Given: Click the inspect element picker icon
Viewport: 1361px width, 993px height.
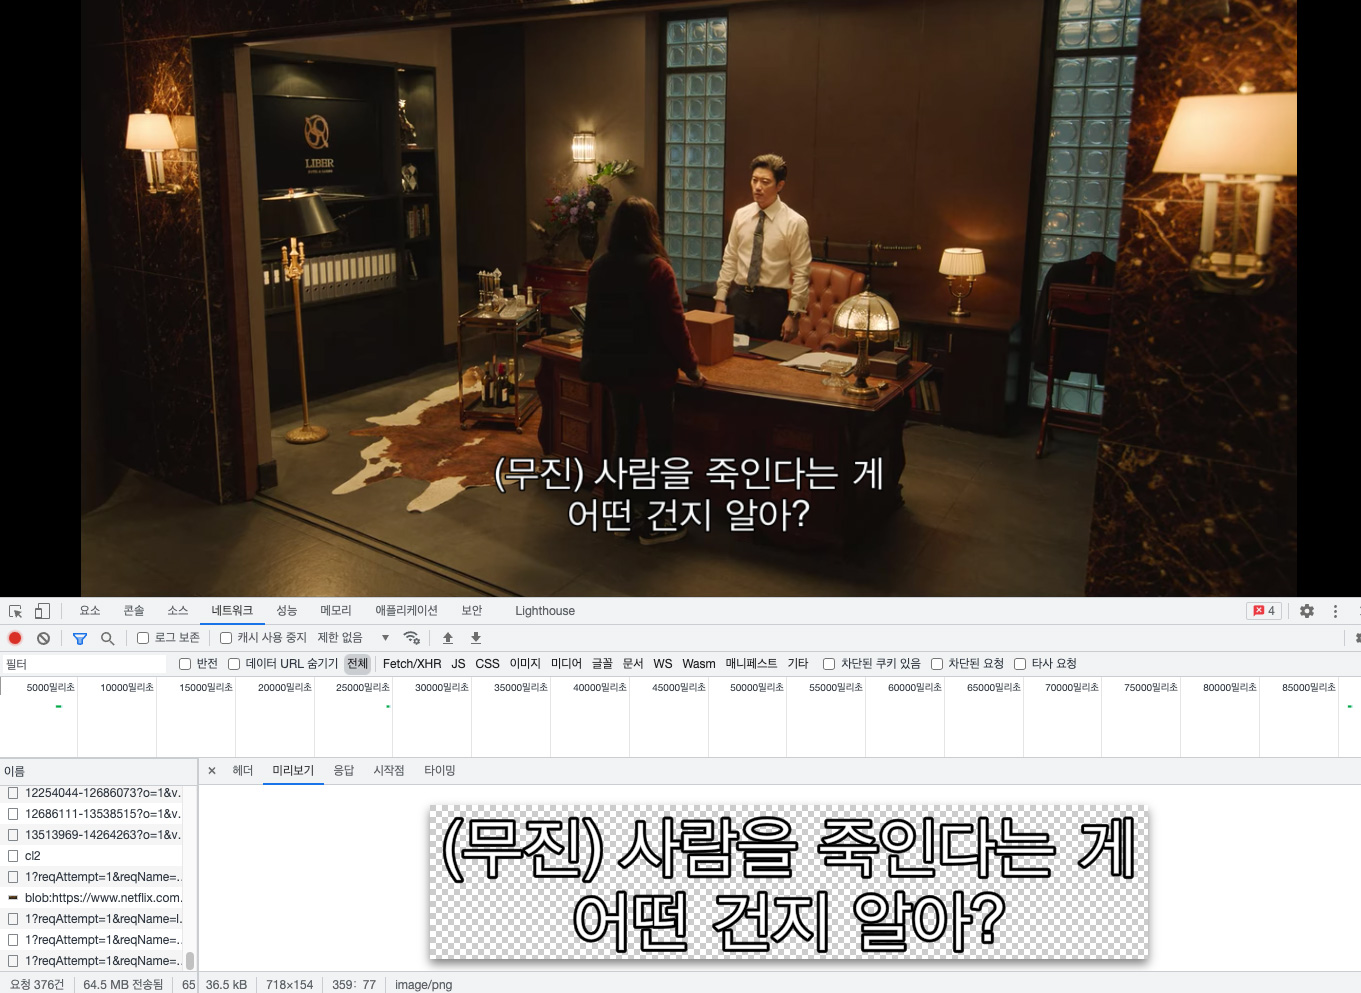Looking at the screenshot, I should coord(15,611).
